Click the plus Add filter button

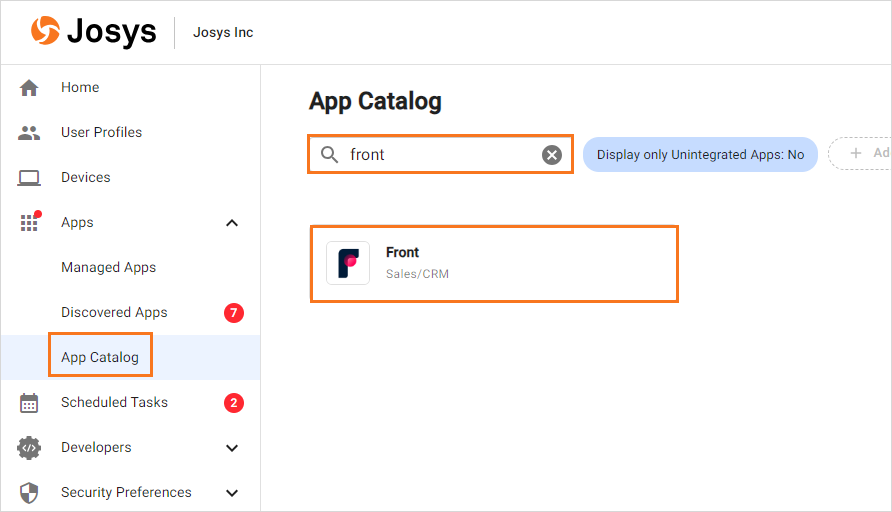tap(860, 153)
